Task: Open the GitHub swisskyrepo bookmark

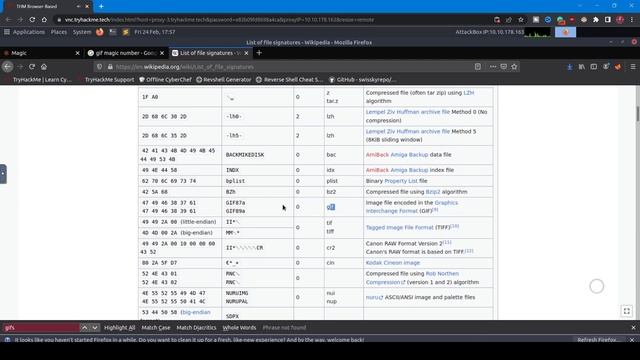Action: coord(362,80)
